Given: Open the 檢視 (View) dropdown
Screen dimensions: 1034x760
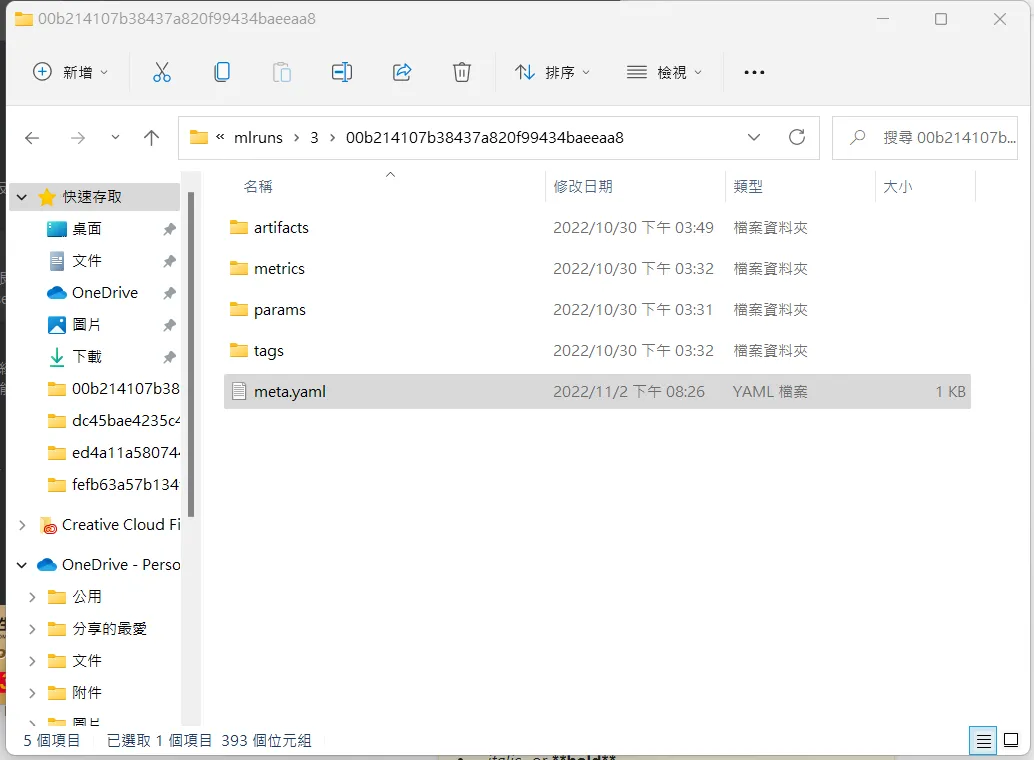Looking at the screenshot, I should click(x=664, y=72).
